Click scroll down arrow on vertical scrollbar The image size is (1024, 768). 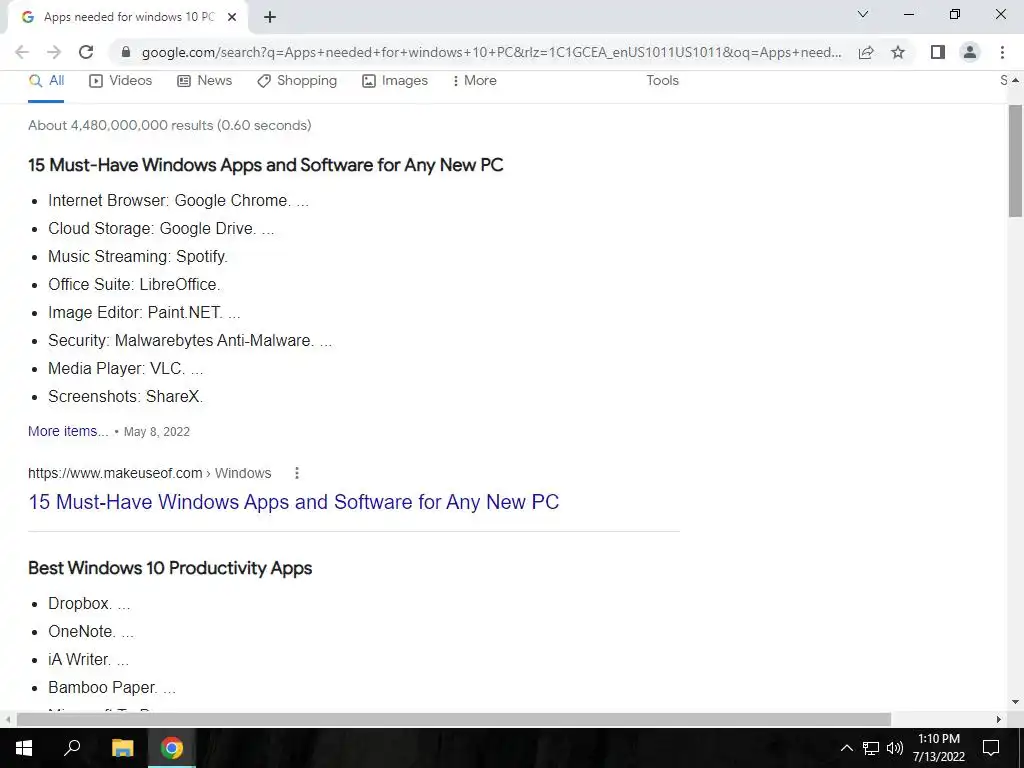pyautogui.click(x=1015, y=703)
